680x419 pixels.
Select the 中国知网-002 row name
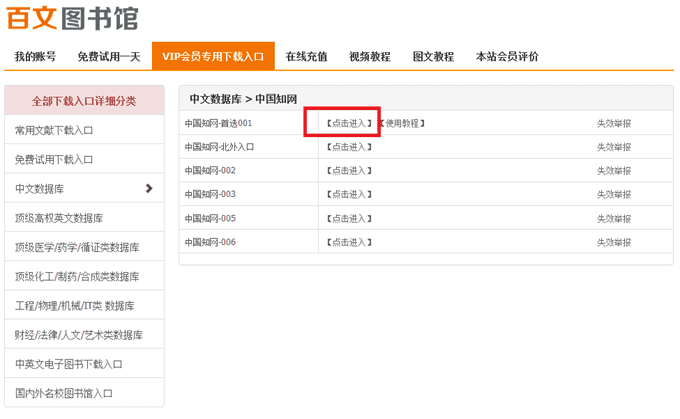point(210,170)
